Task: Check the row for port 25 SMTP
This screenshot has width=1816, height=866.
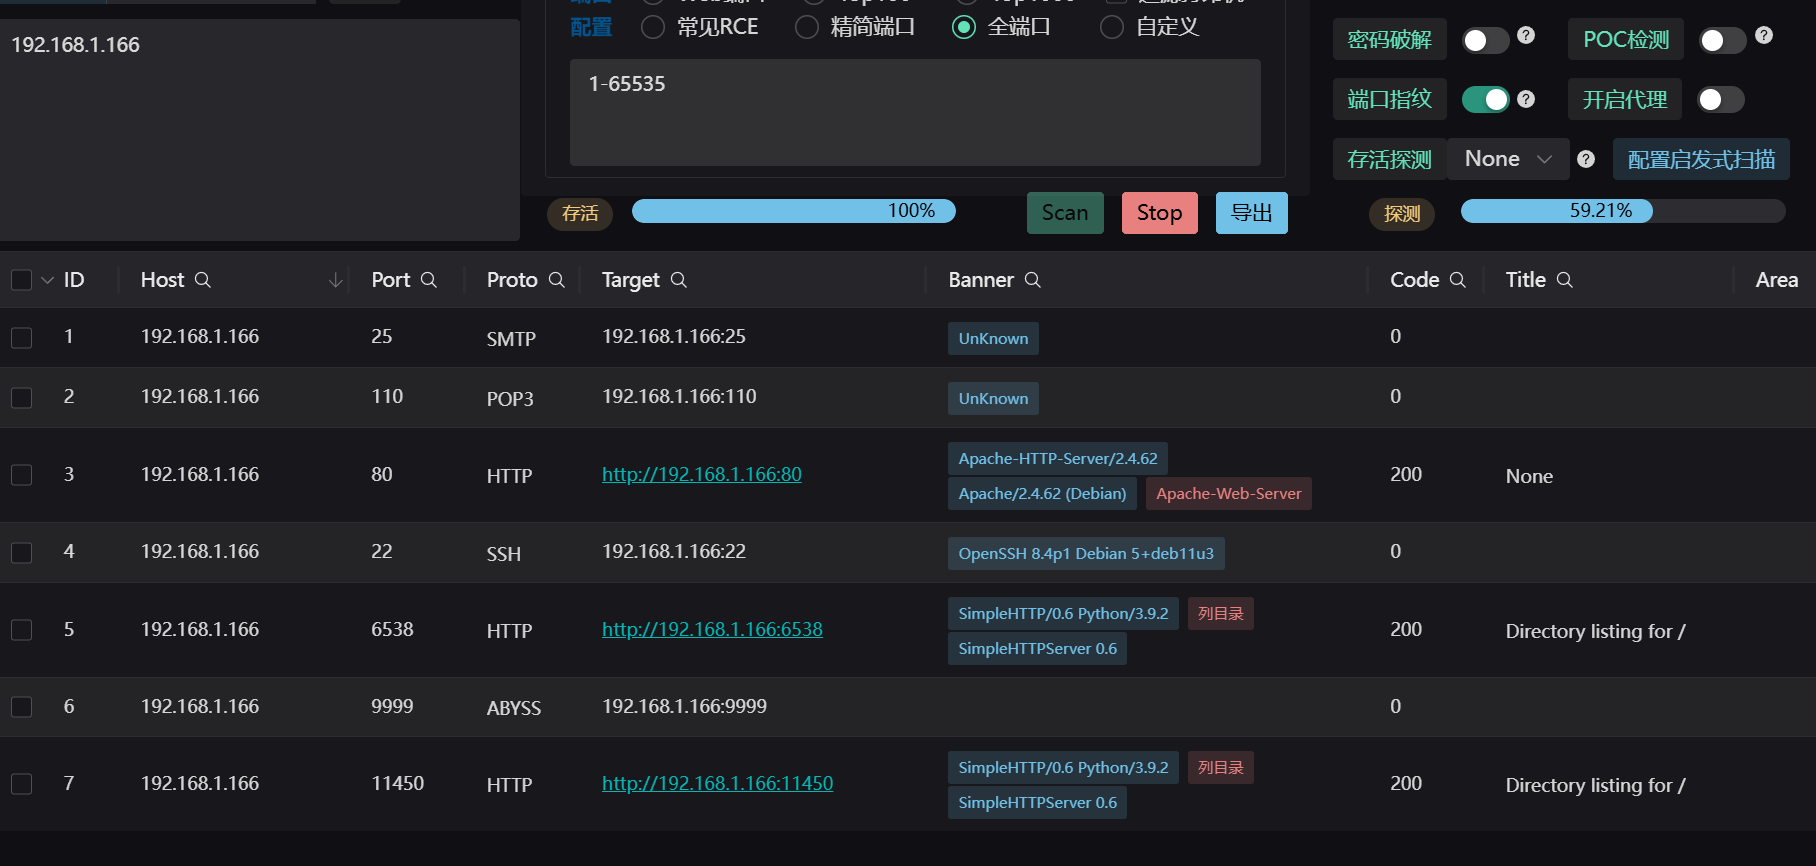Action: 21,338
